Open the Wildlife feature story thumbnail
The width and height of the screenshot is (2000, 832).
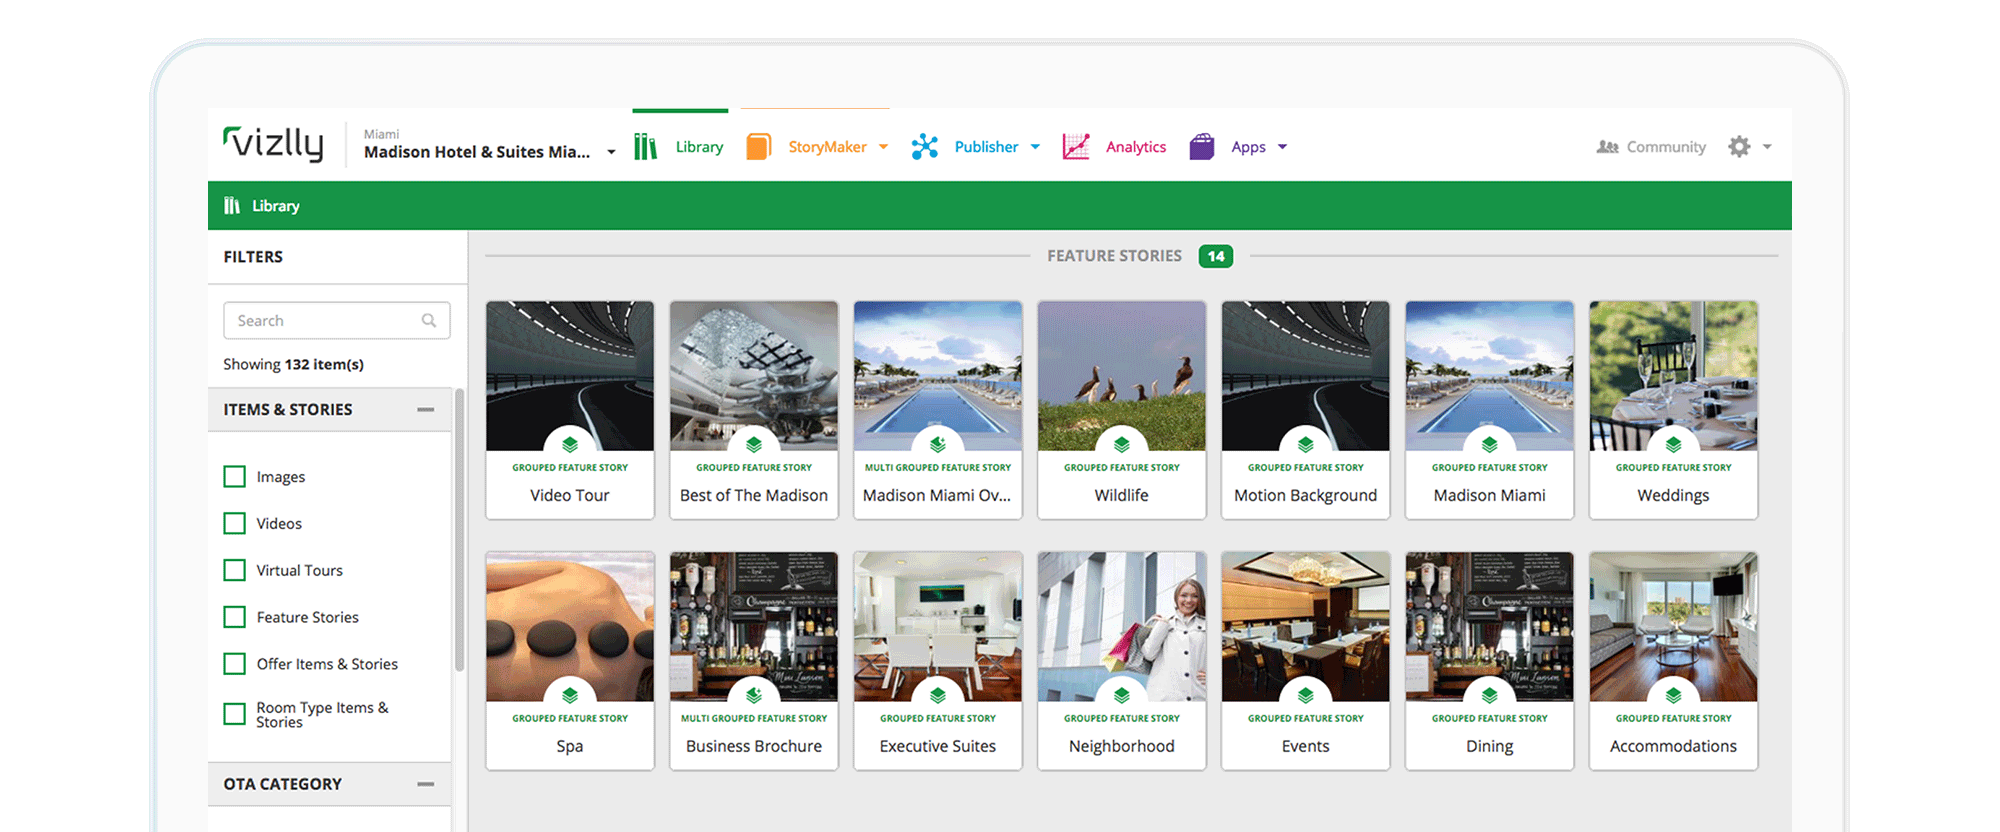[1121, 377]
